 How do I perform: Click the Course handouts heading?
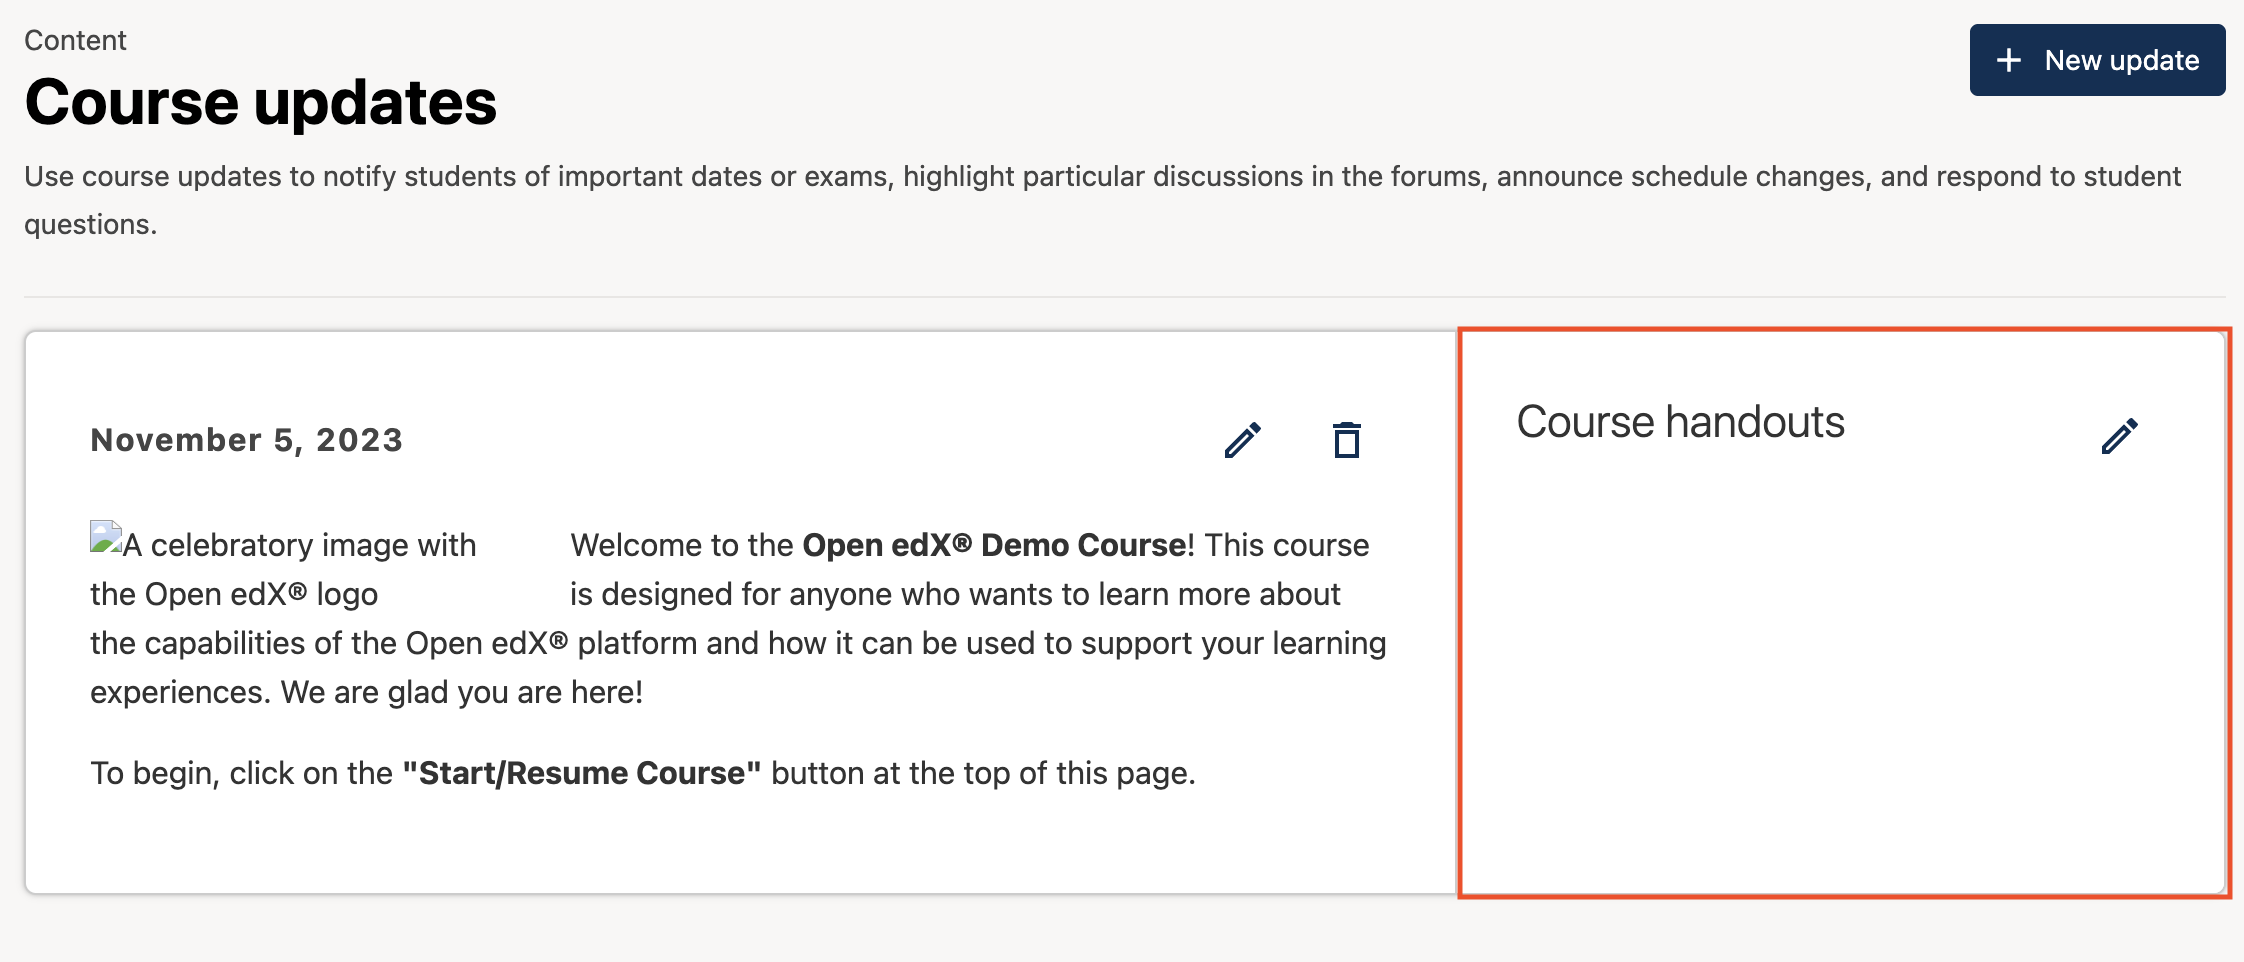click(1680, 422)
